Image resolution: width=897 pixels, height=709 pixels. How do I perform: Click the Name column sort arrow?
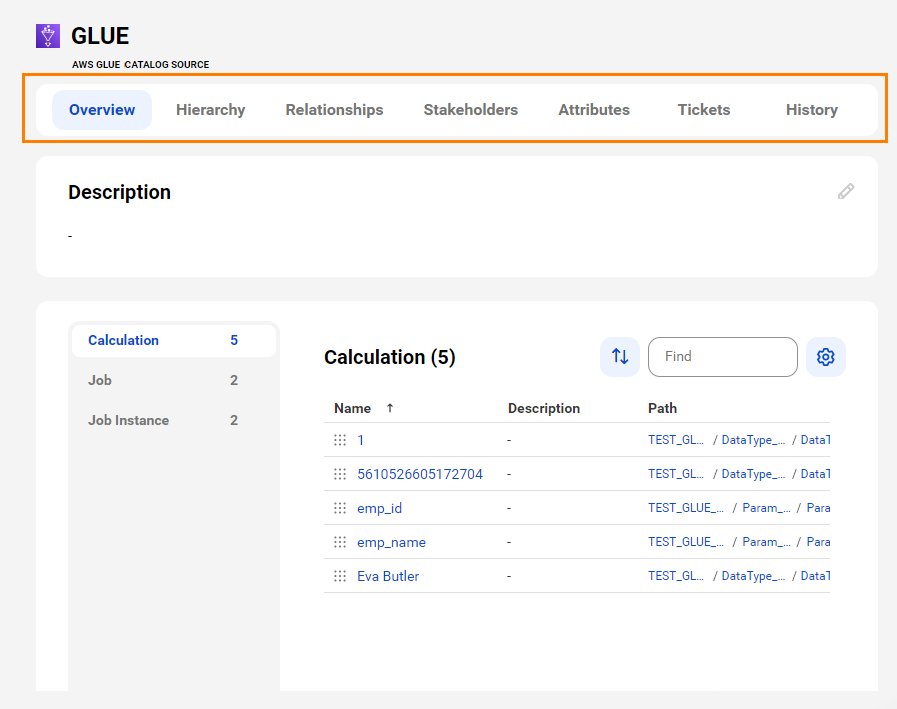390,408
